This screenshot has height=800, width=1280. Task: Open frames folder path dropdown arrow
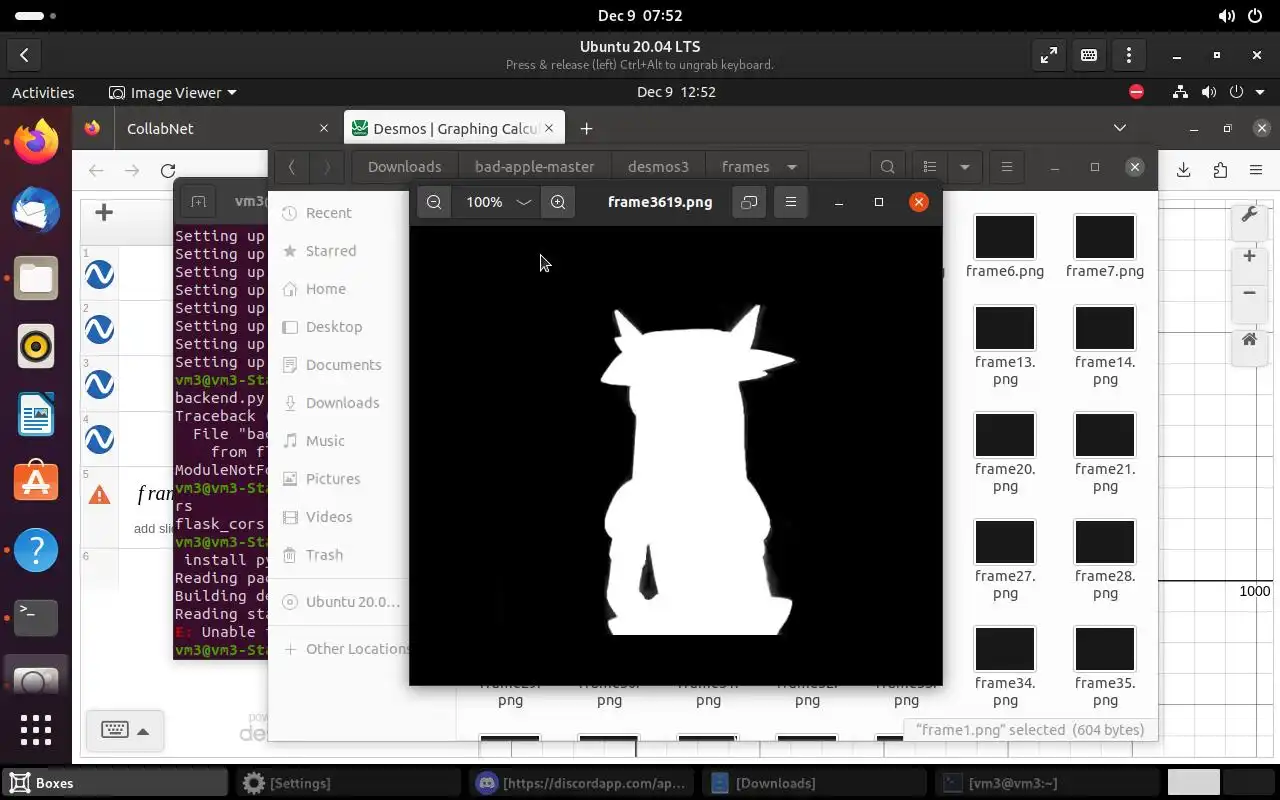click(x=792, y=167)
